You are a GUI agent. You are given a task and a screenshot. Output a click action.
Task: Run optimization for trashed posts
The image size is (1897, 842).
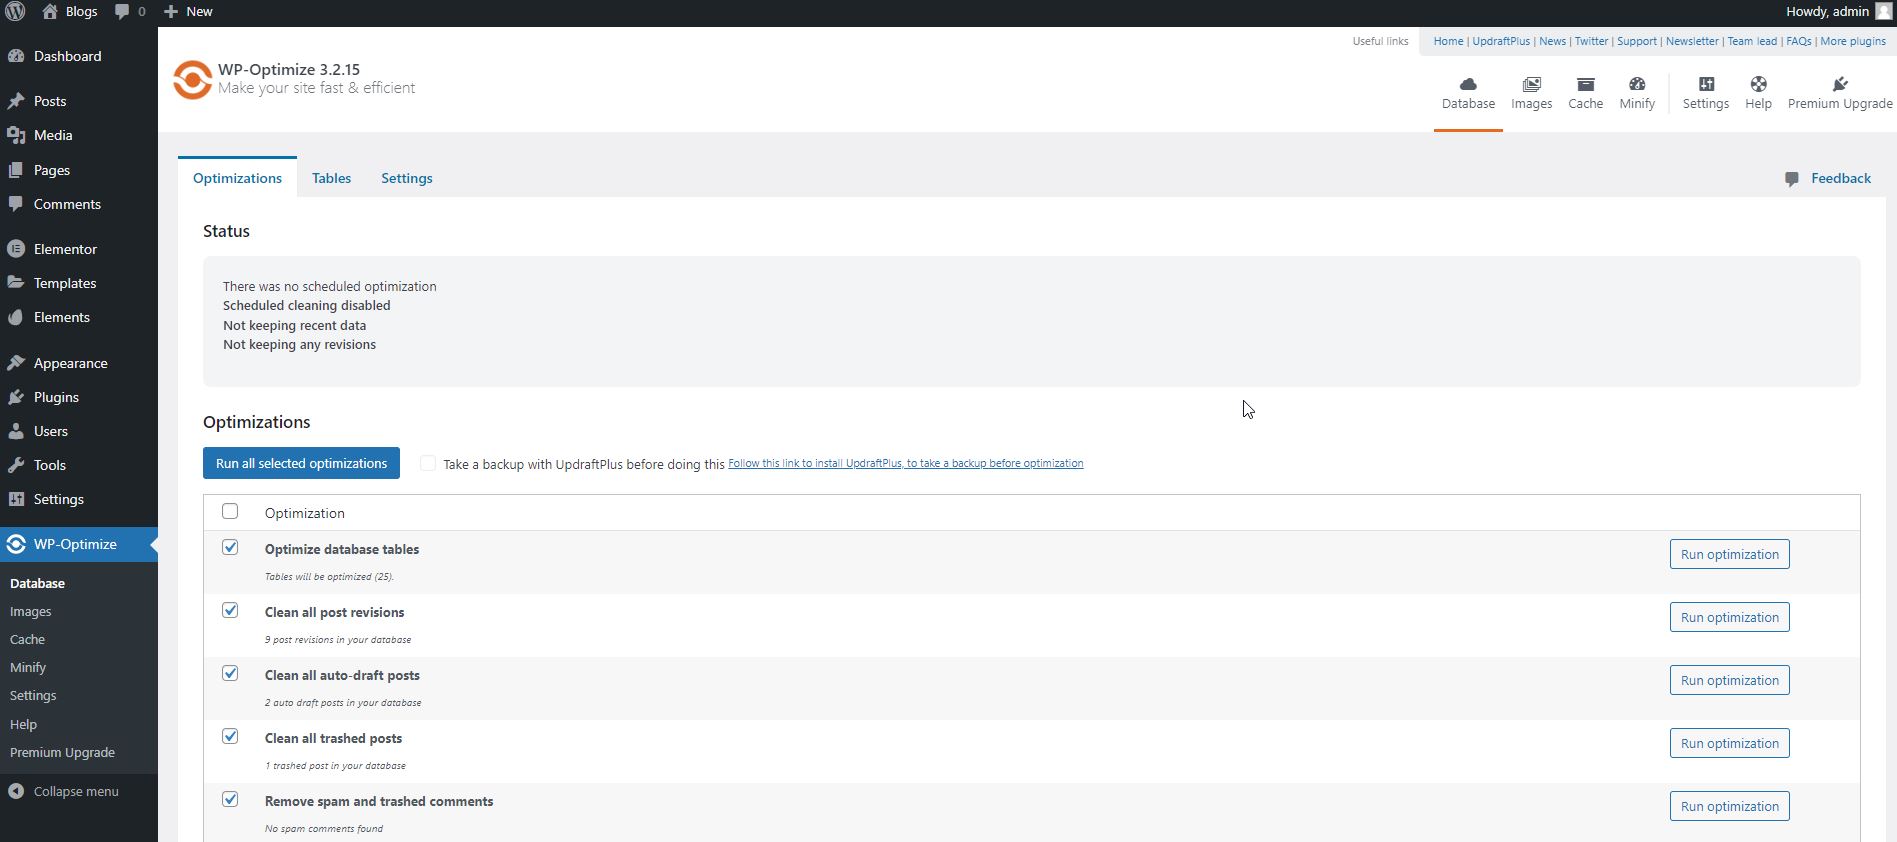1729,743
